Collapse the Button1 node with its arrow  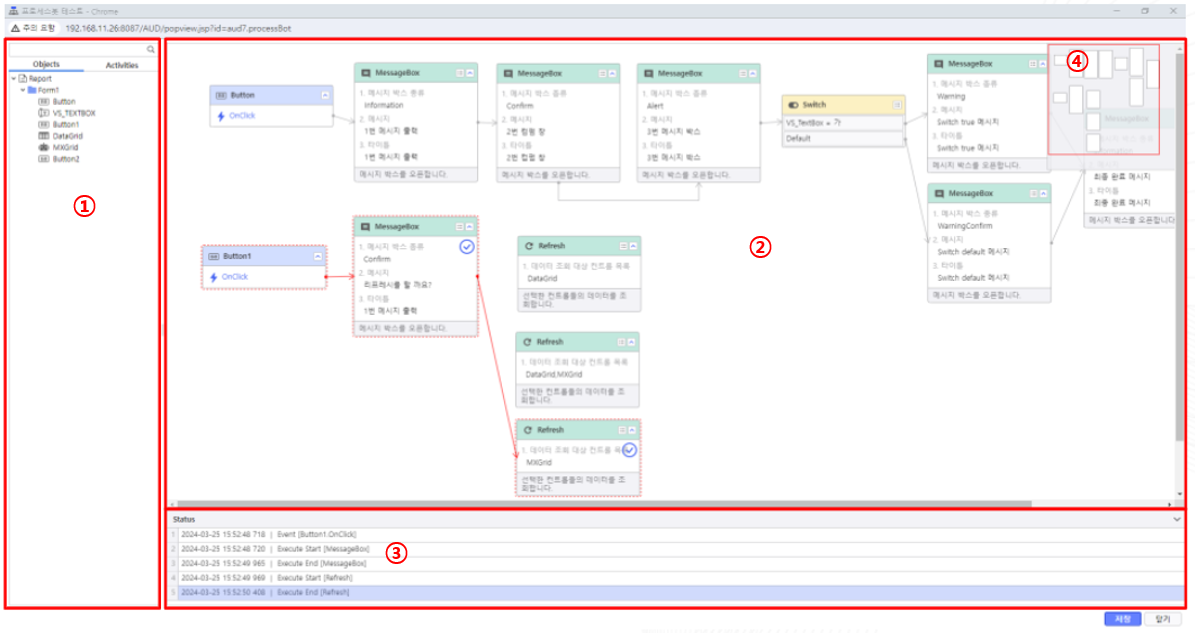click(x=318, y=257)
